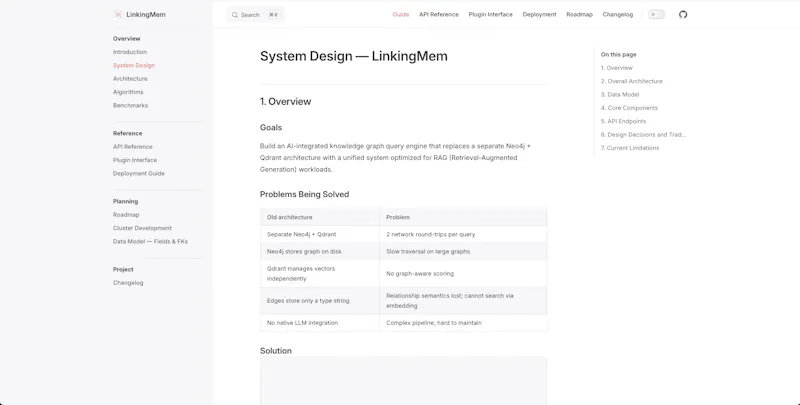
Task: Open Plugin Interface in top navigation
Action: click(x=490, y=15)
